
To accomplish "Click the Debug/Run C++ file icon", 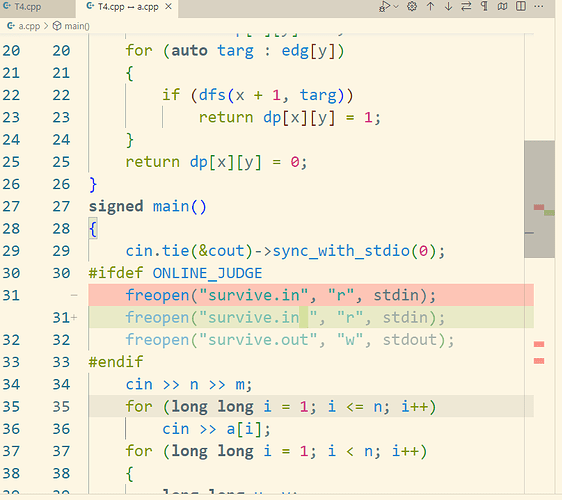I will coord(384,6).
